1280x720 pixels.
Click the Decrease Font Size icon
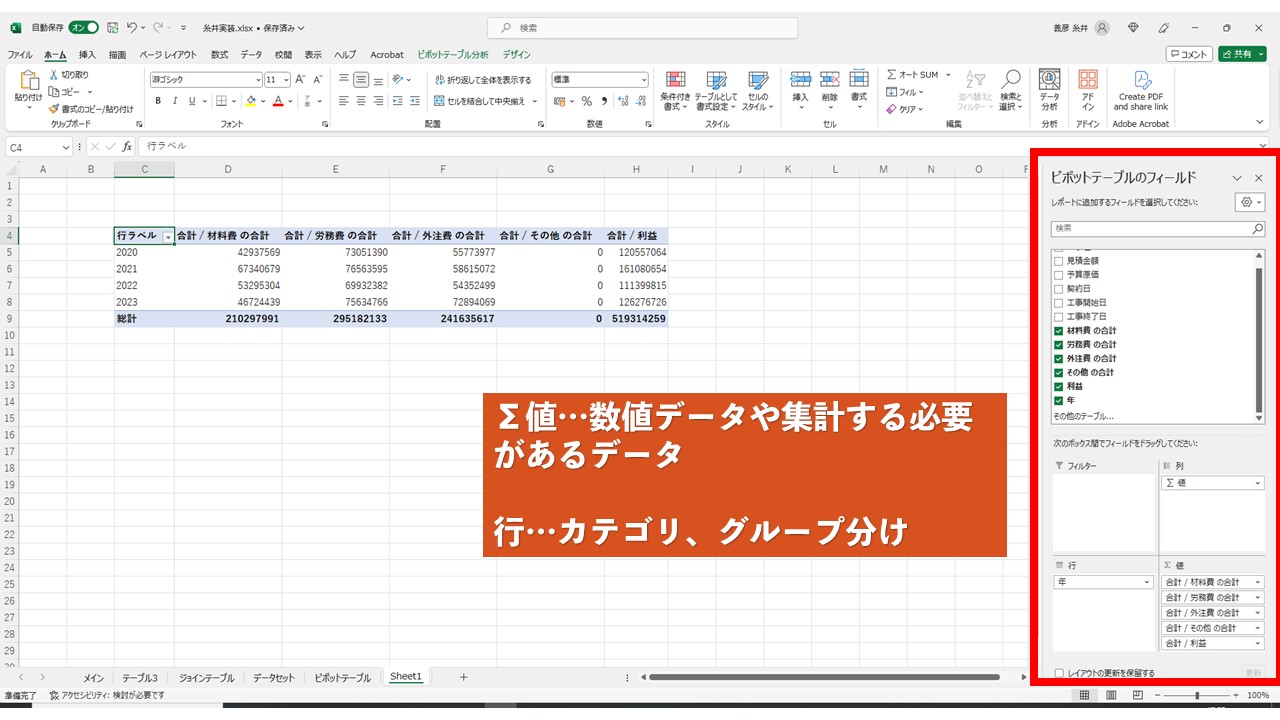pos(318,79)
